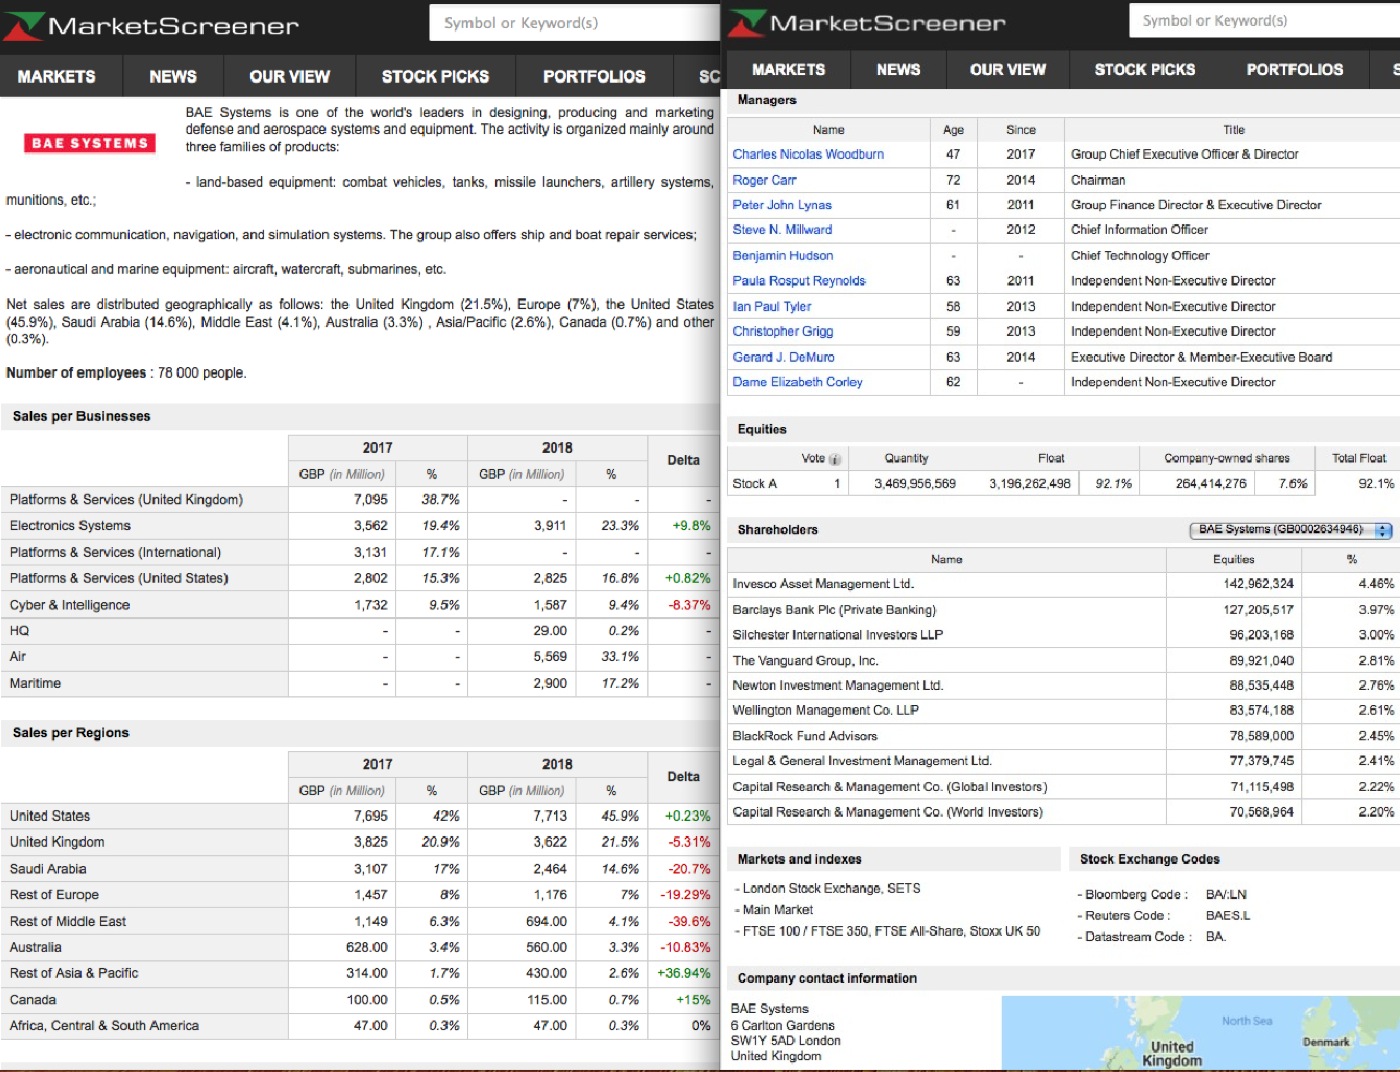Click the Sales per Businesses heading
1400x1072 pixels.
click(x=82, y=417)
